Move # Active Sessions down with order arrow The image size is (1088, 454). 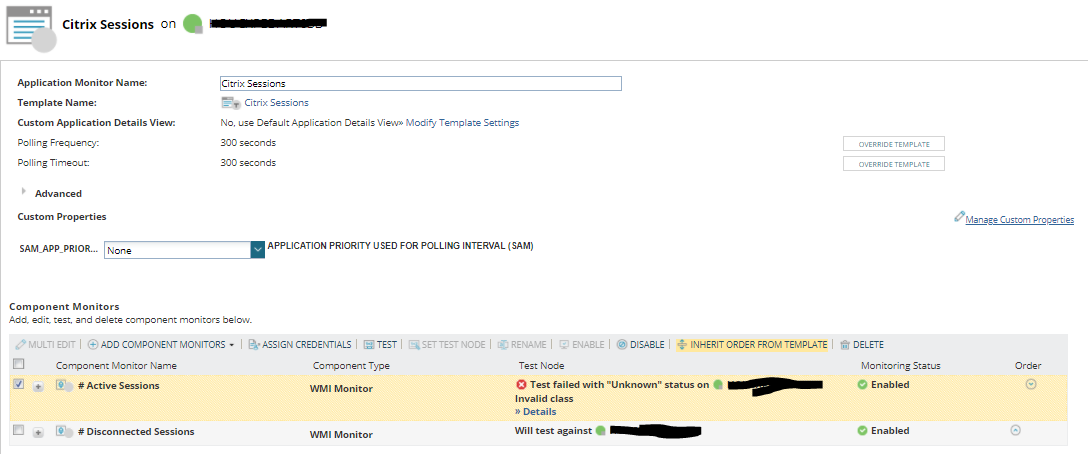1031,385
